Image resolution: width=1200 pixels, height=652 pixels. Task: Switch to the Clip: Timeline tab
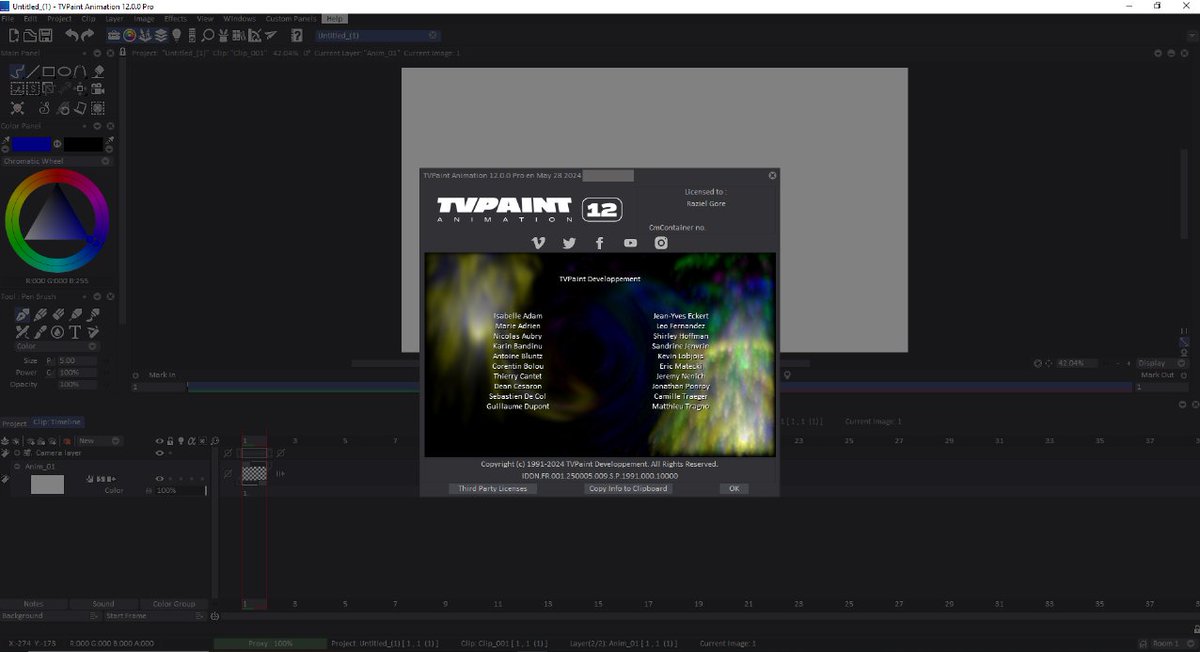(x=58, y=423)
